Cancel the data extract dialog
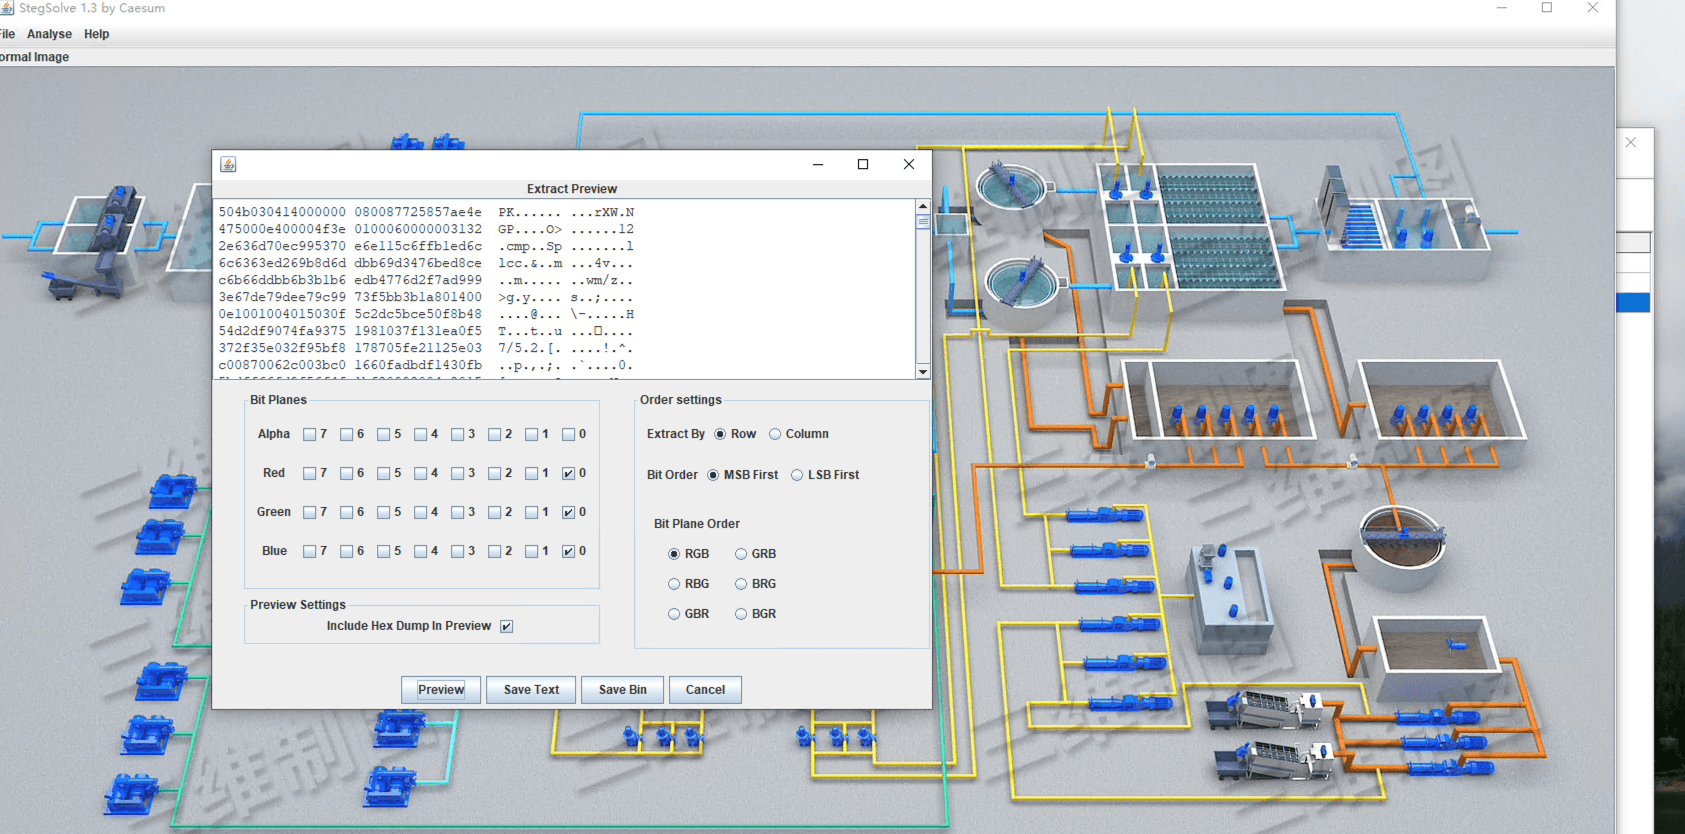 pos(705,690)
